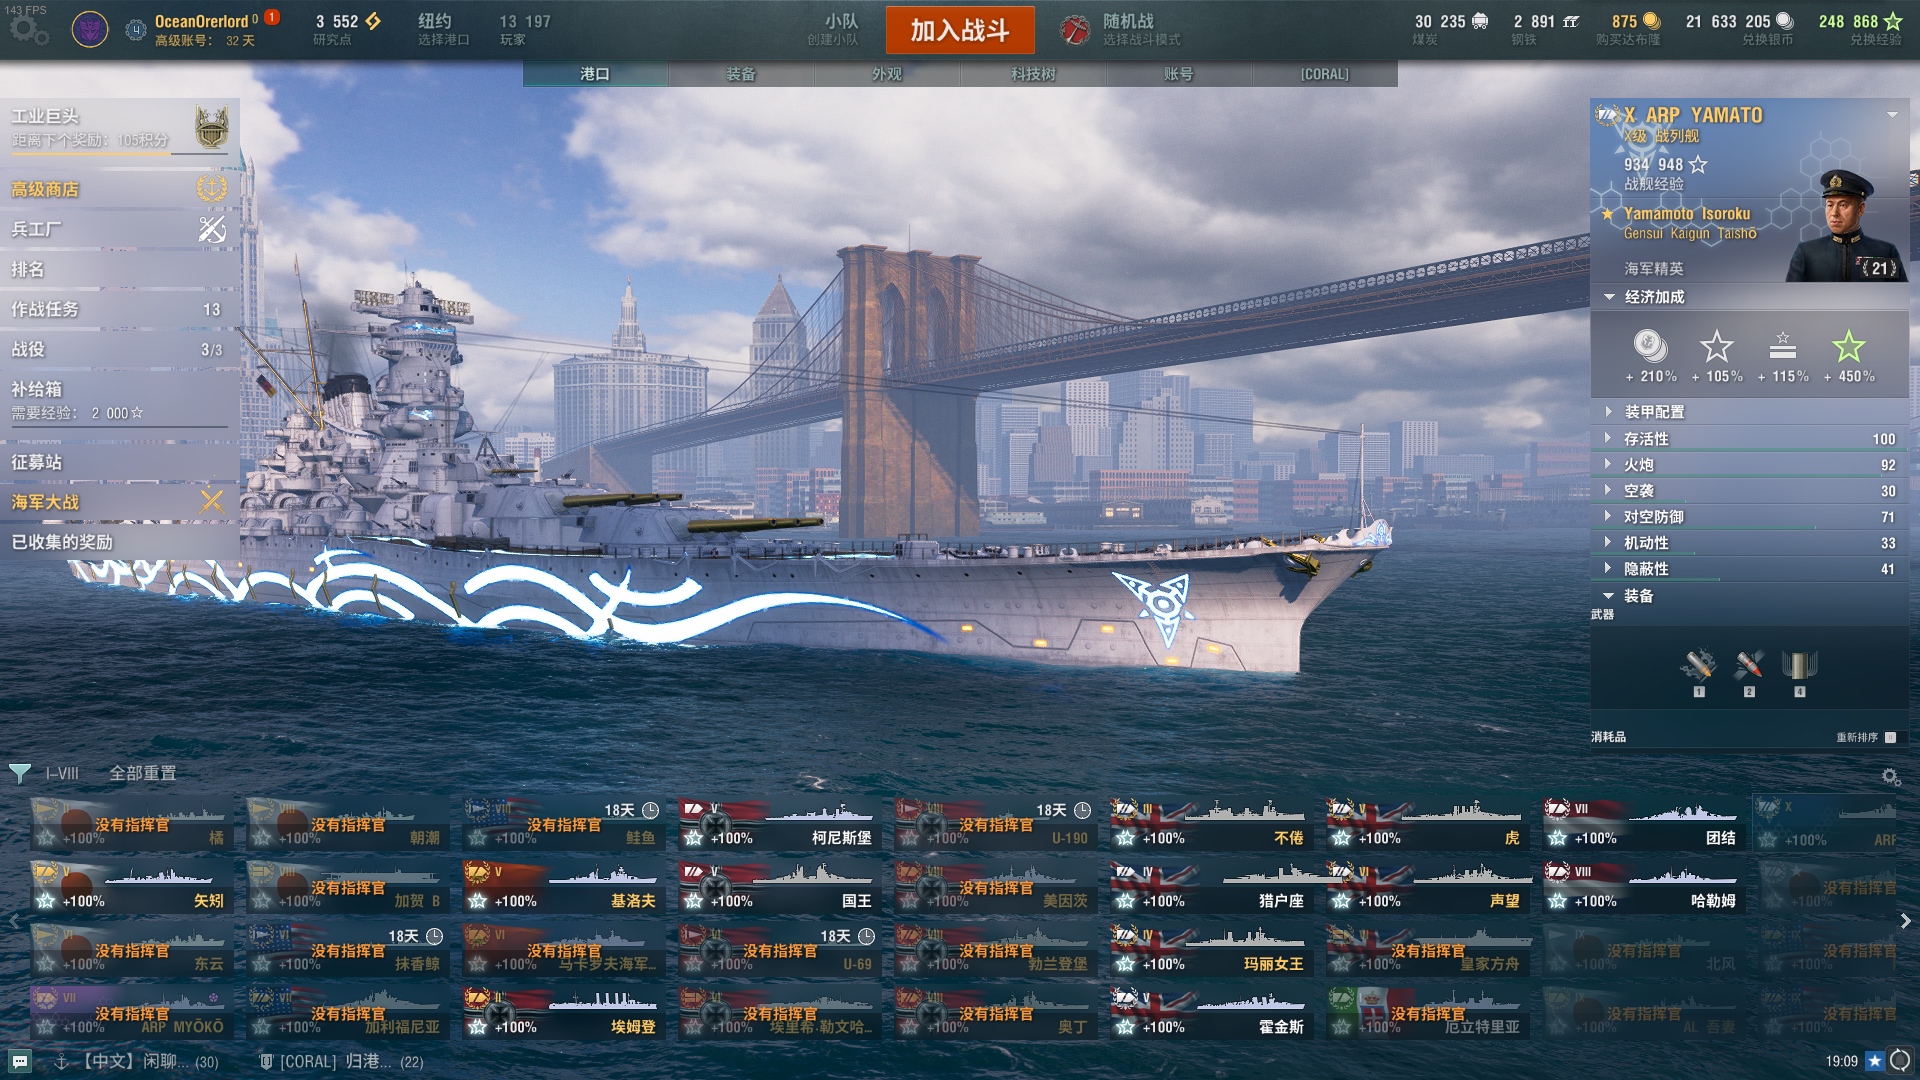
Task: Open the carousel filter funnel icon
Action: (x=20, y=773)
